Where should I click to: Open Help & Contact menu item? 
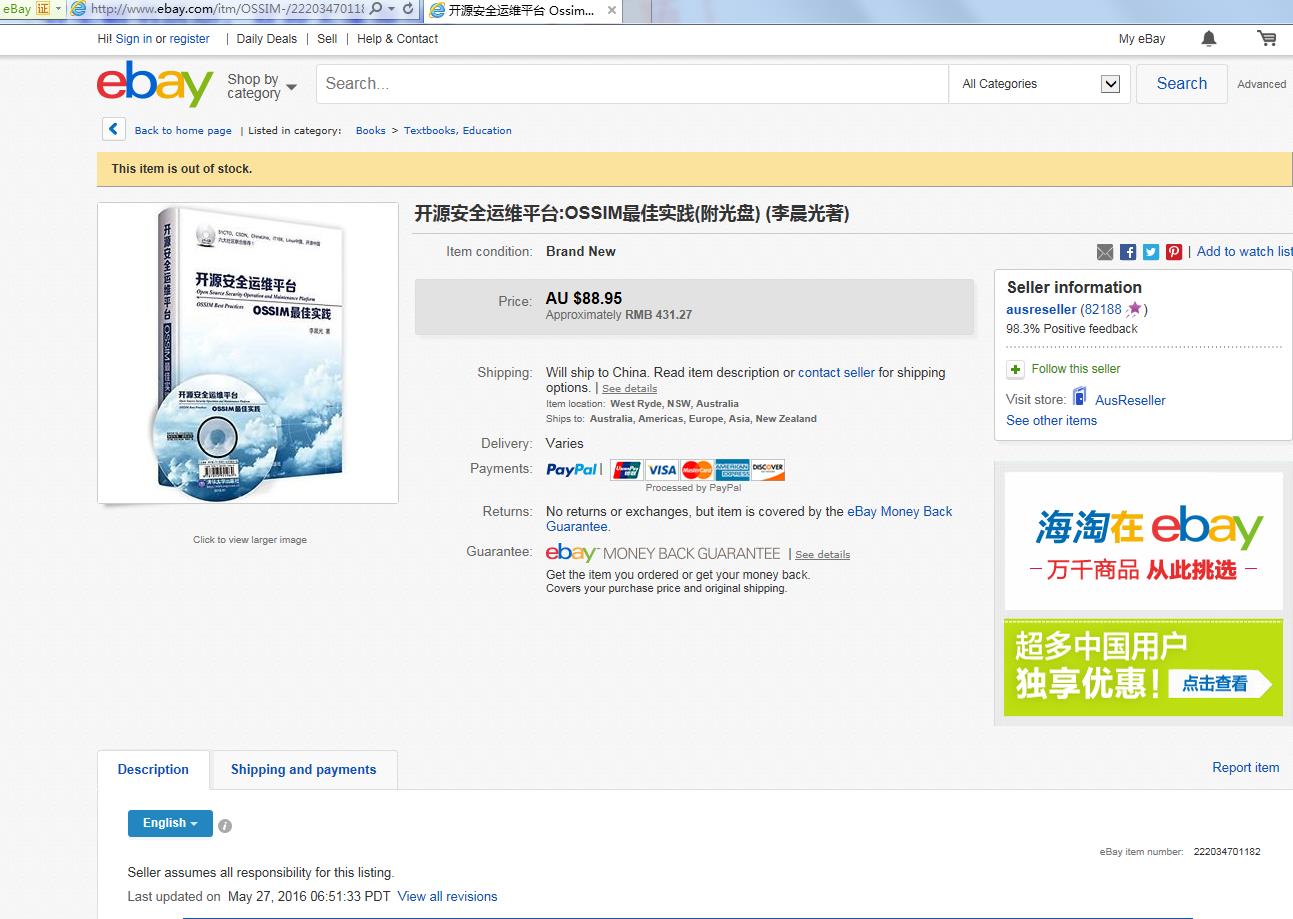pos(397,39)
